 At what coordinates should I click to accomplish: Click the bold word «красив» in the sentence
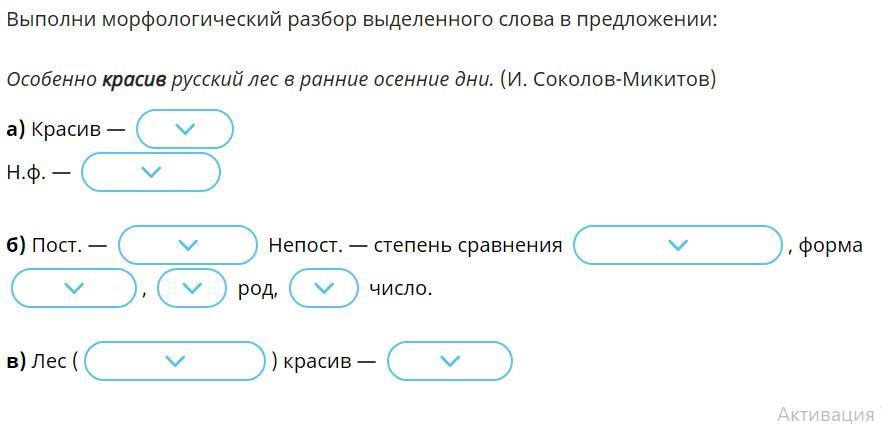[x=134, y=80]
